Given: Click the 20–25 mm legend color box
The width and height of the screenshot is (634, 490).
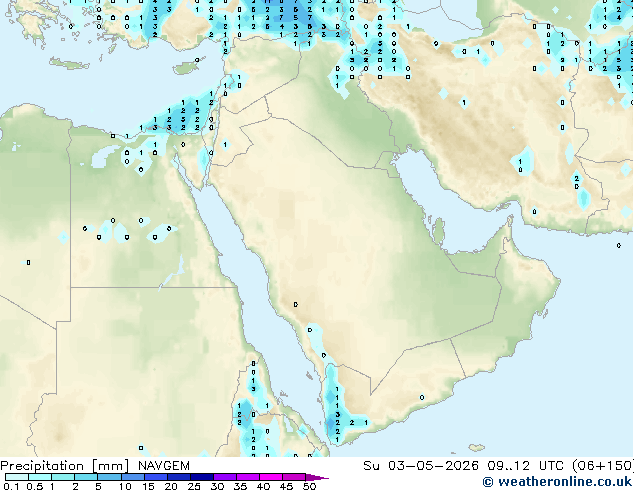Looking at the screenshot, I should coord(178,477).
